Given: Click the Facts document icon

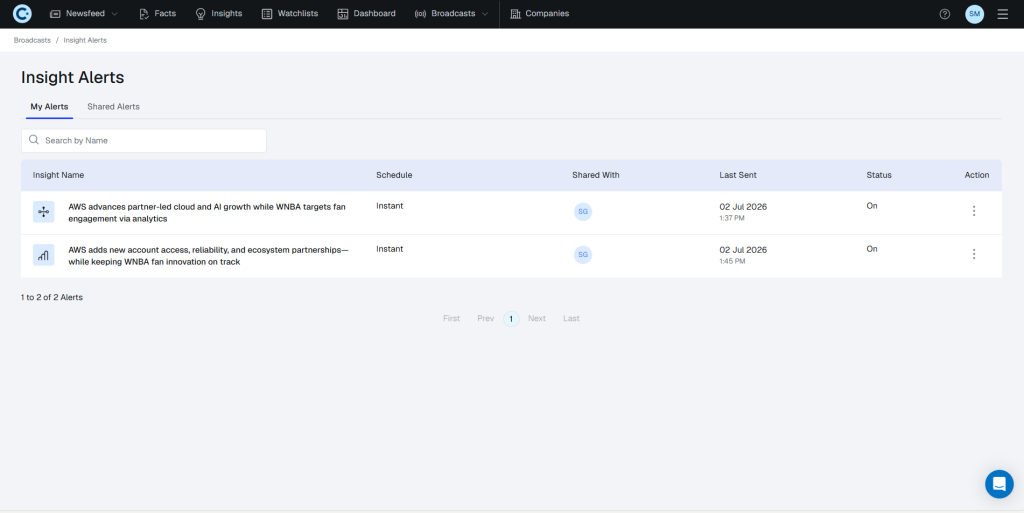Looking at the screenshot, I should coord(144,14).
